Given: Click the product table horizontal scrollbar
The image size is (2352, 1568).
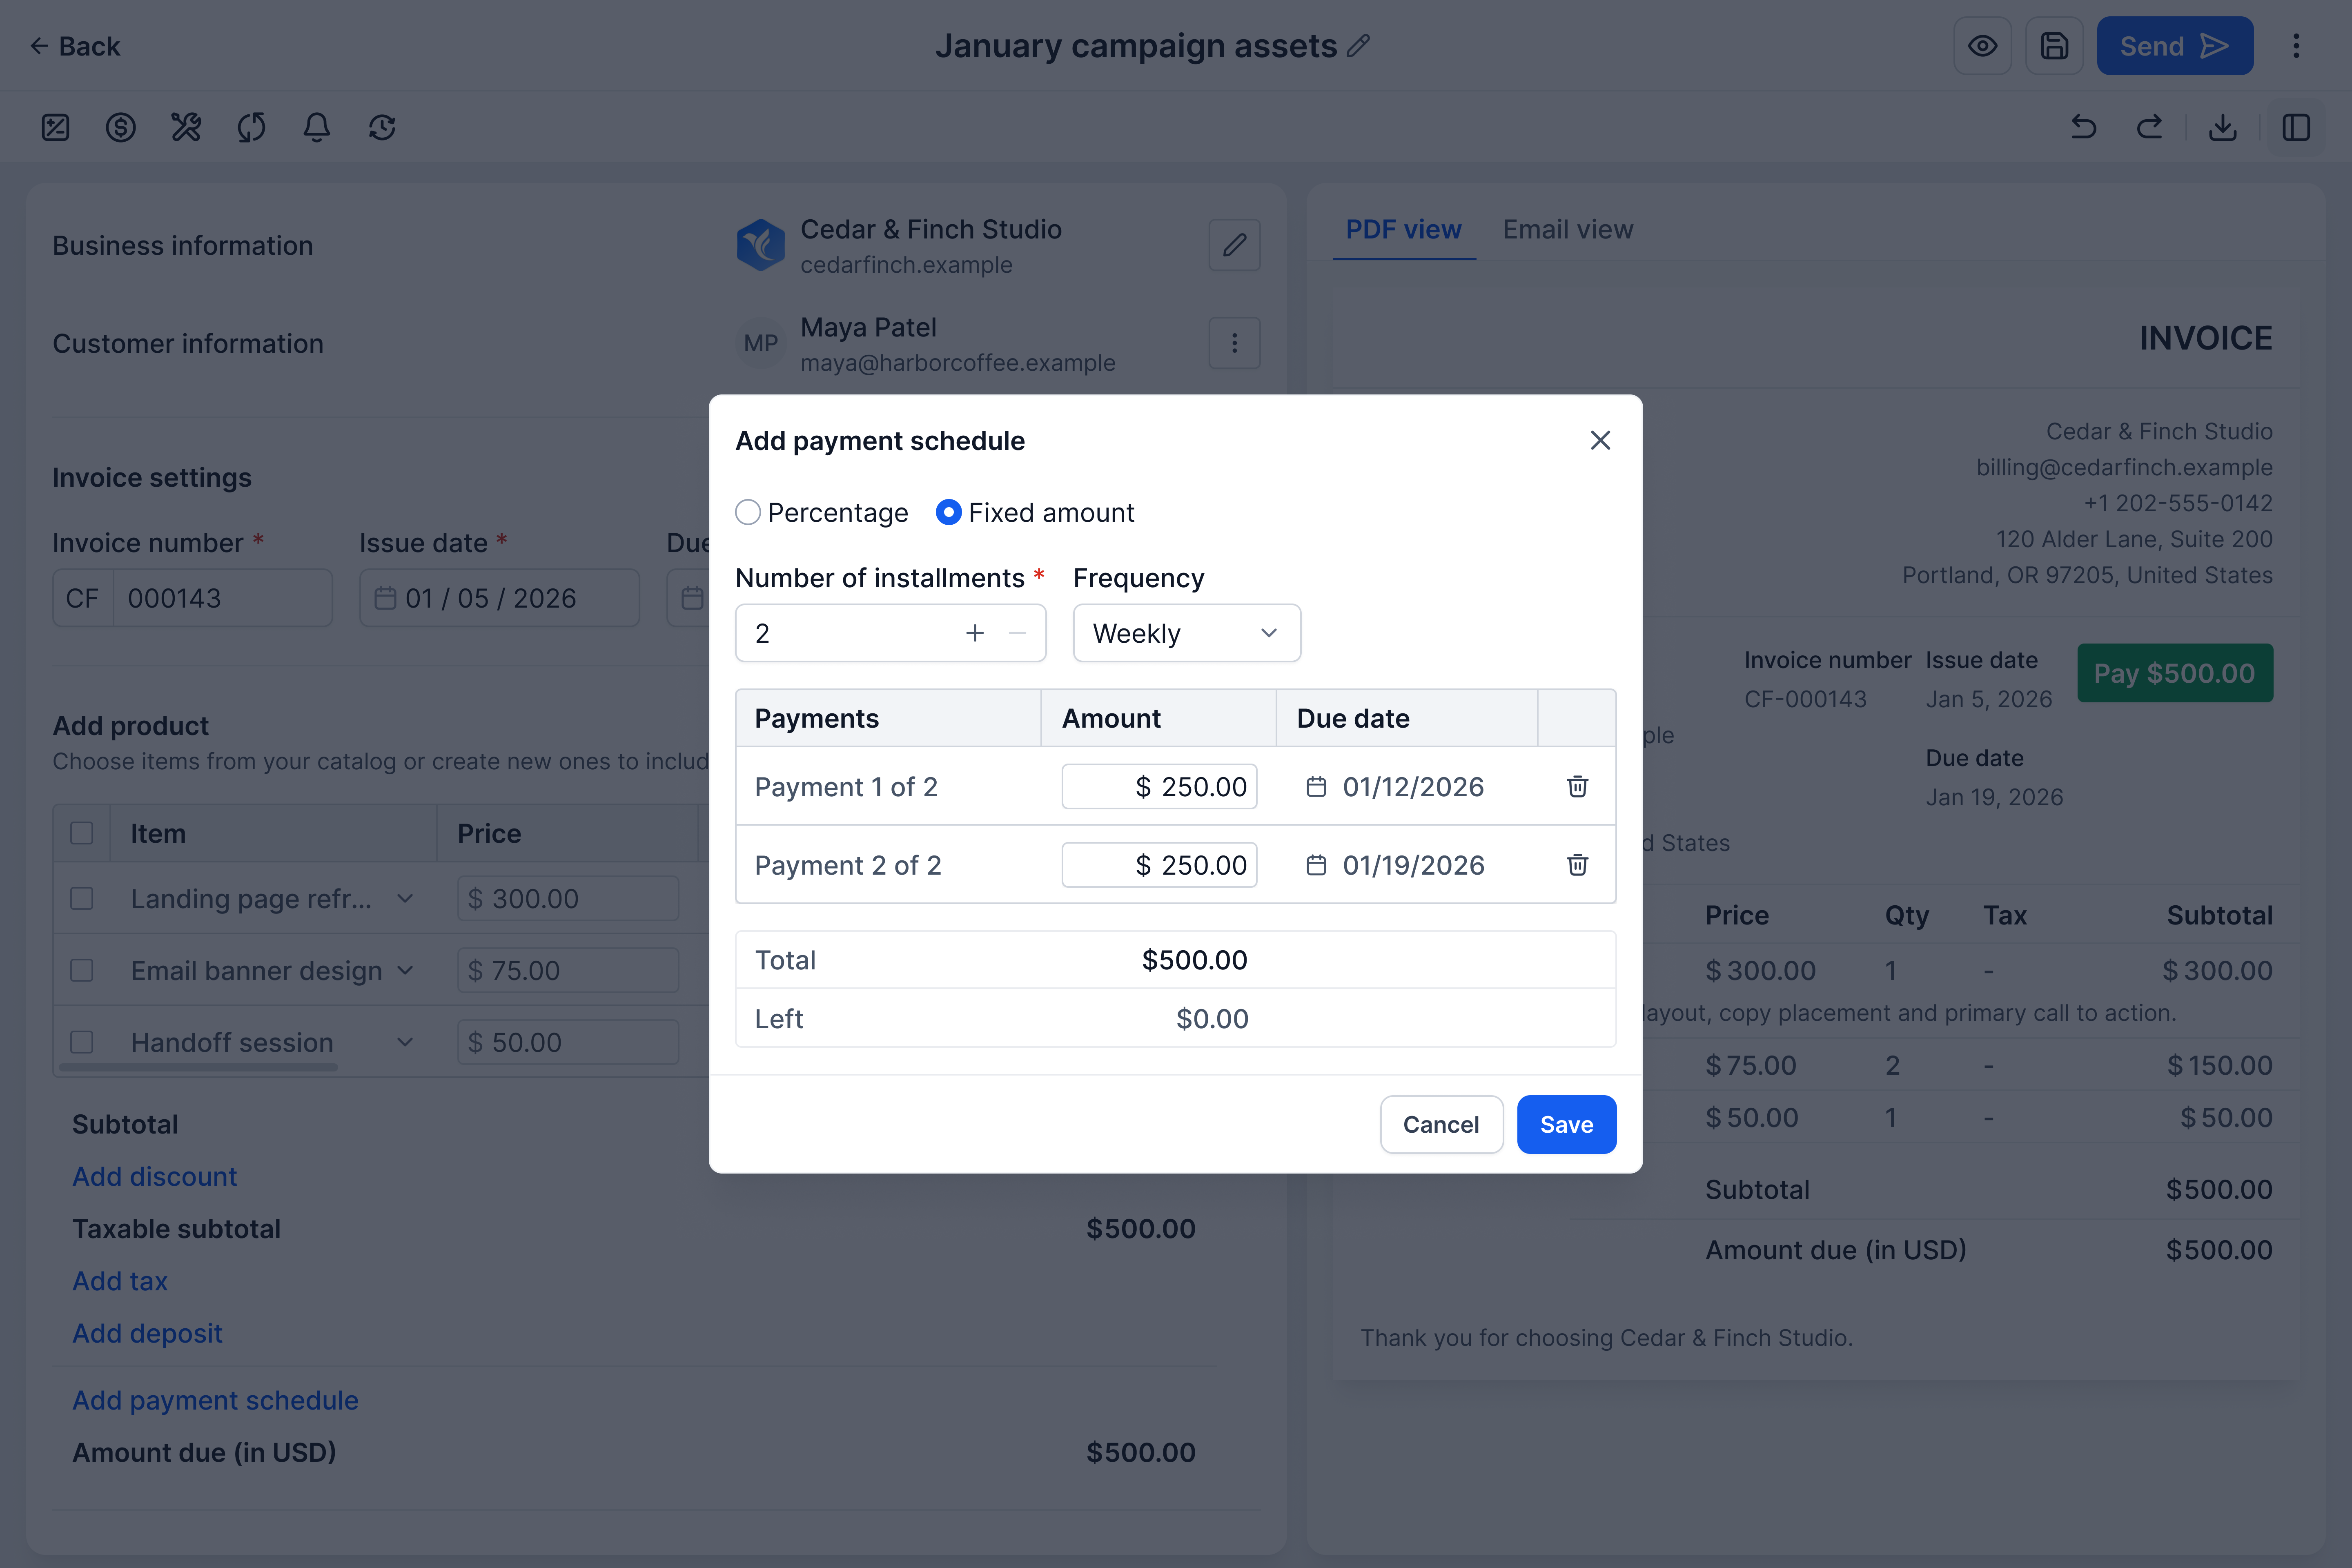Looking at the screenshot, I should pos(198,1067).
